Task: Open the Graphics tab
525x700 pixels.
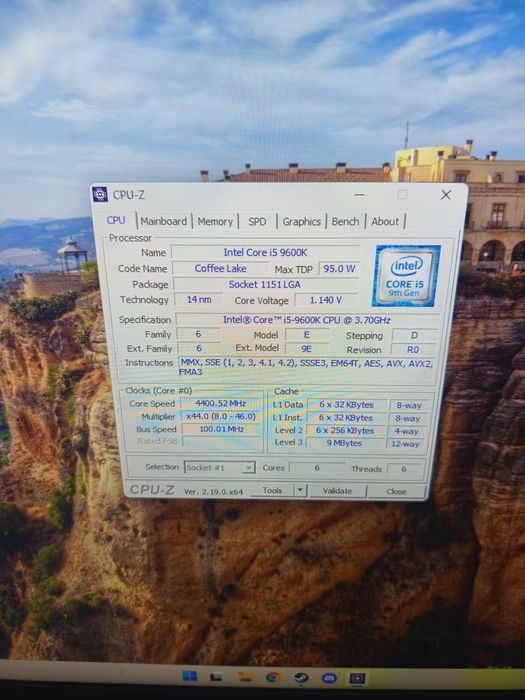Action: [x=302, y=221]
